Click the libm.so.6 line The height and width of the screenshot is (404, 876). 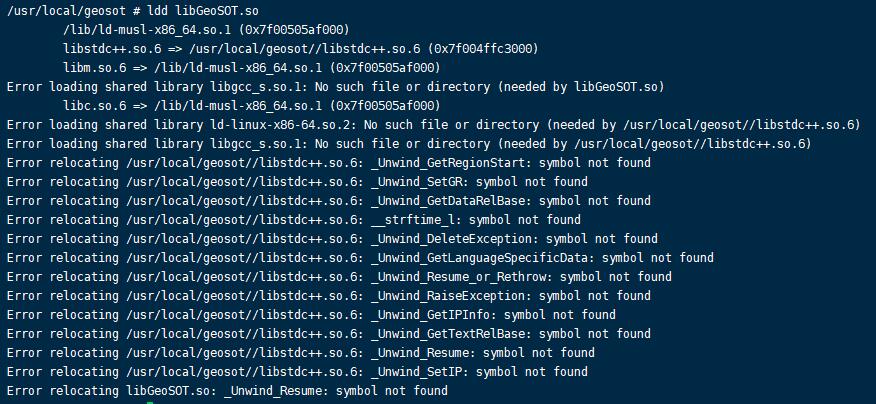[x=251, y=68]
